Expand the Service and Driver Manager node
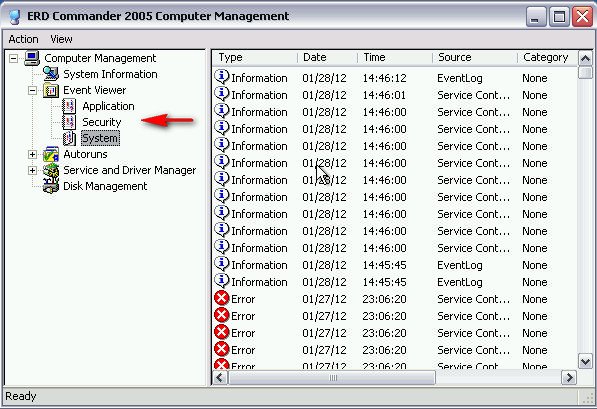 (32, 170)
